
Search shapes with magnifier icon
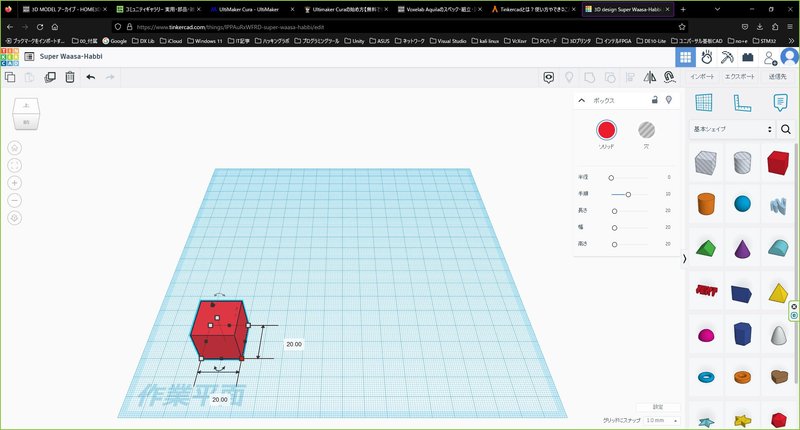click(786, 129)
